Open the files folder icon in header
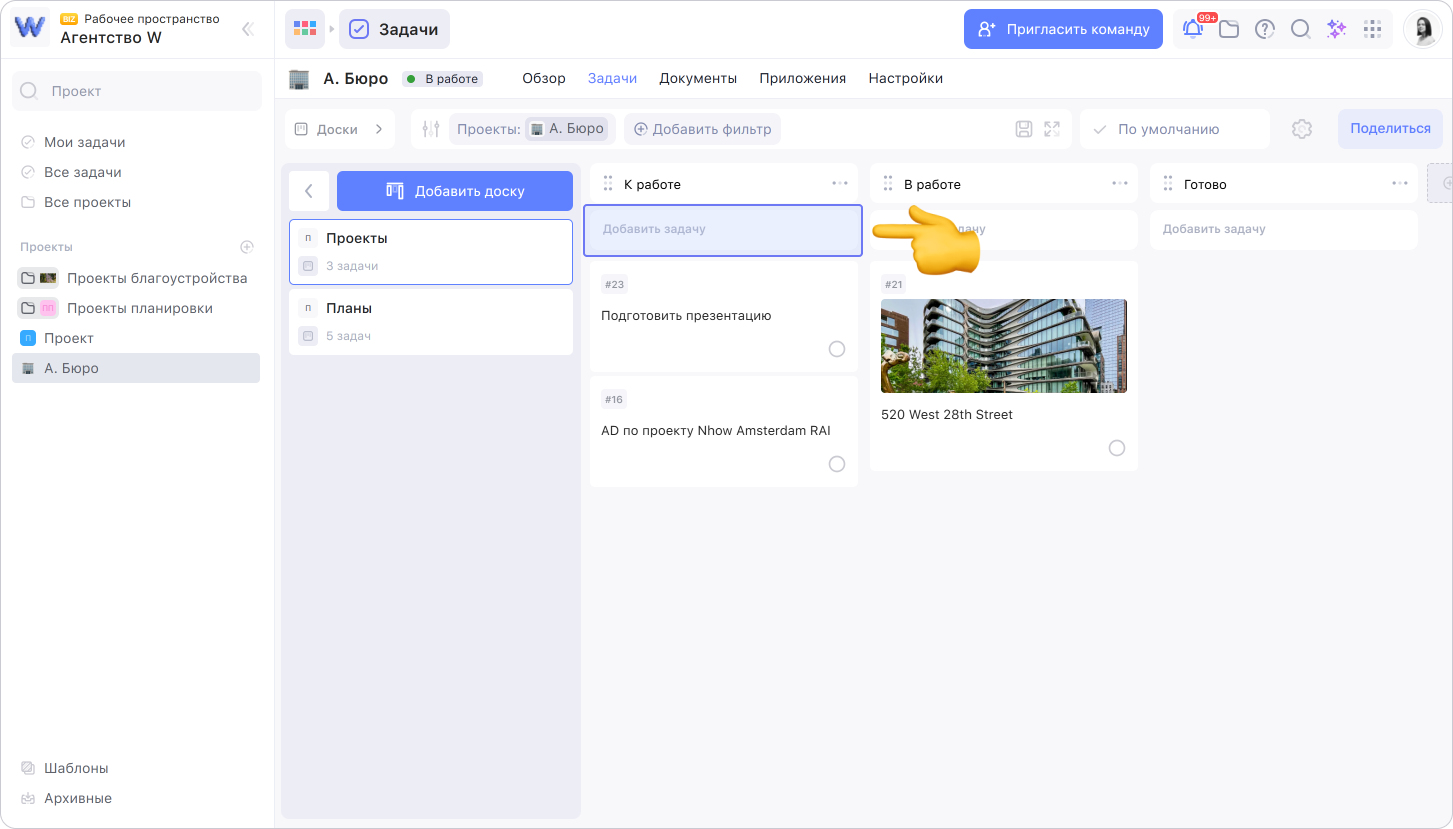Screen dimensions: 1453x829 pyautogui.click(x=1229, y=29)
